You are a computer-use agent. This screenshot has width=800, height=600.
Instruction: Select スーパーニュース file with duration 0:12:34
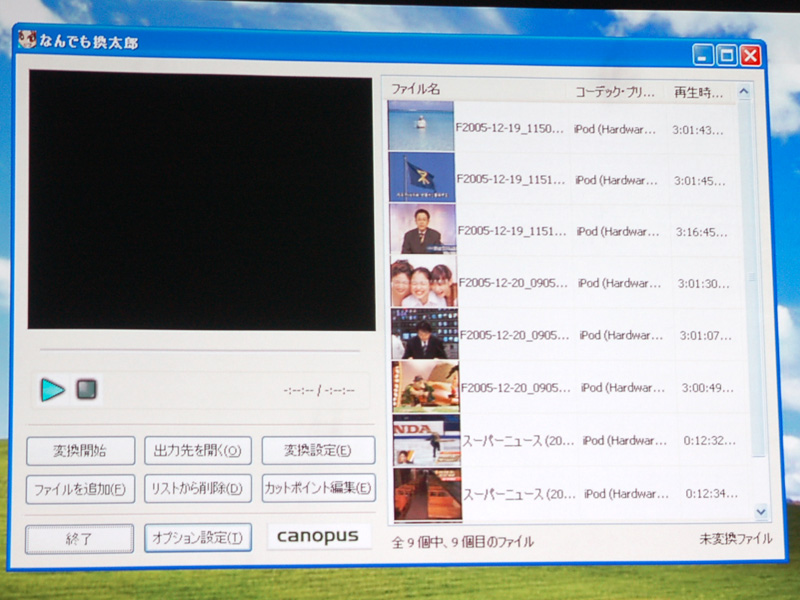519,494
